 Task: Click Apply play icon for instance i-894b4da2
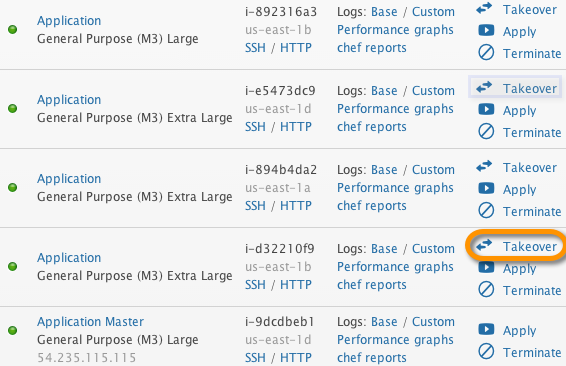pyautogui.click(x=486, y=188)
